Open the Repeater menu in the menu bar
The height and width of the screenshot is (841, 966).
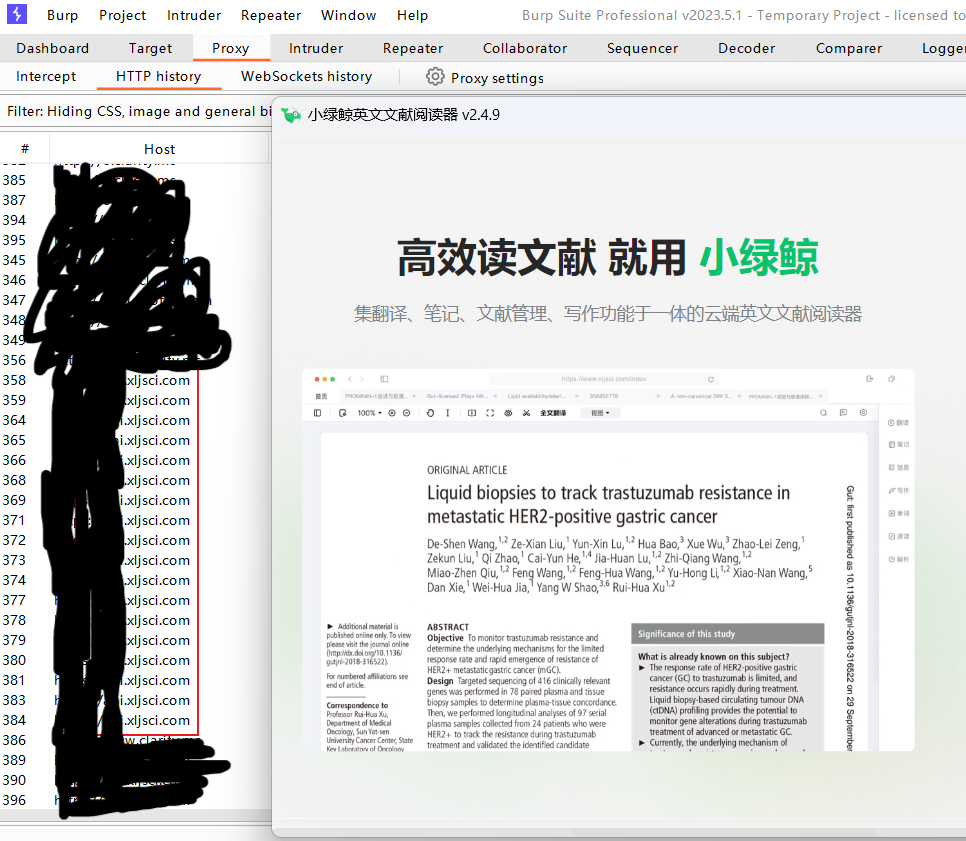click(x=270, y=15)
